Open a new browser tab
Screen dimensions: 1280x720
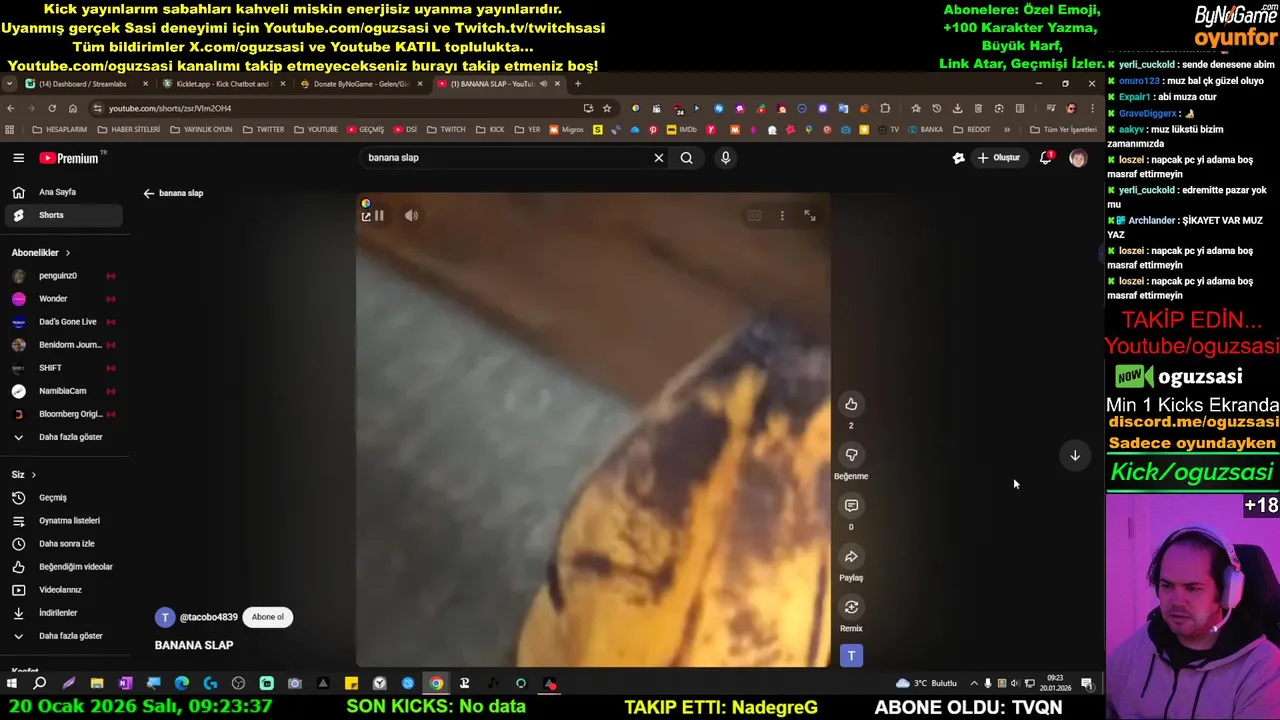[578, 84]
